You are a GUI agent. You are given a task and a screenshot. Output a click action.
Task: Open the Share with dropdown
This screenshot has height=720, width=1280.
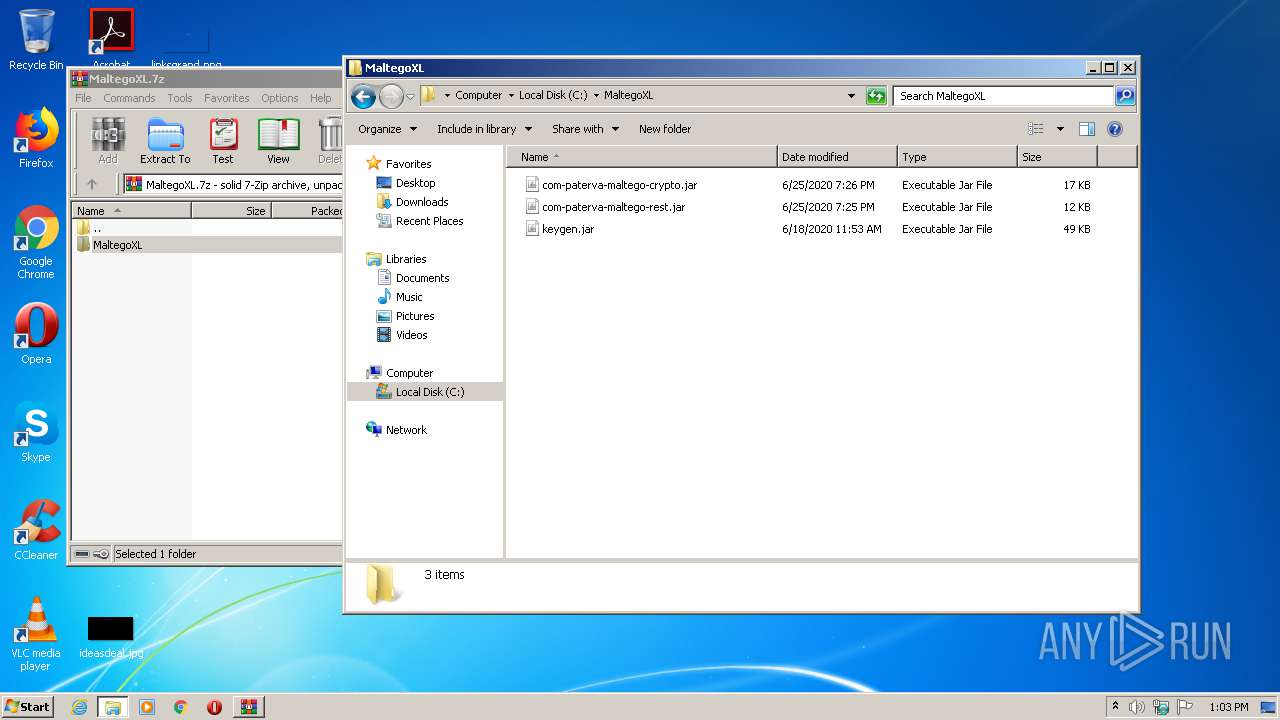point(585,129)
